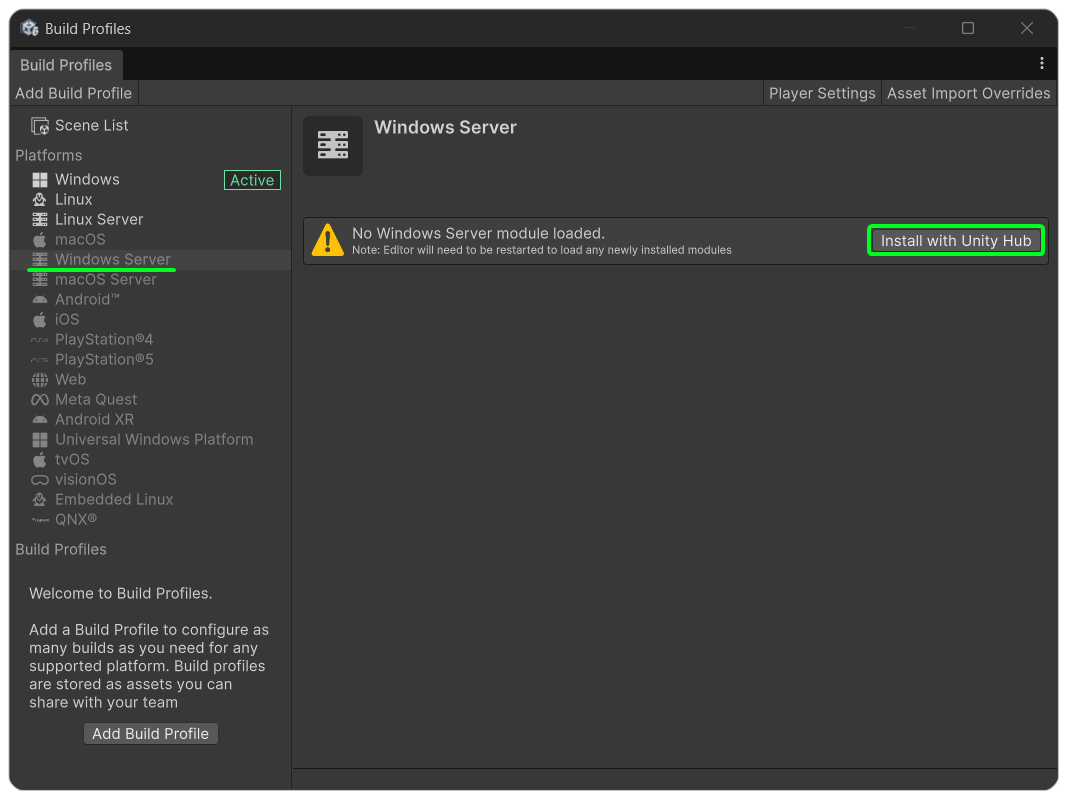Click the Scene List icon
This screenshot has height=799, width=1067.
coord(40,126)
